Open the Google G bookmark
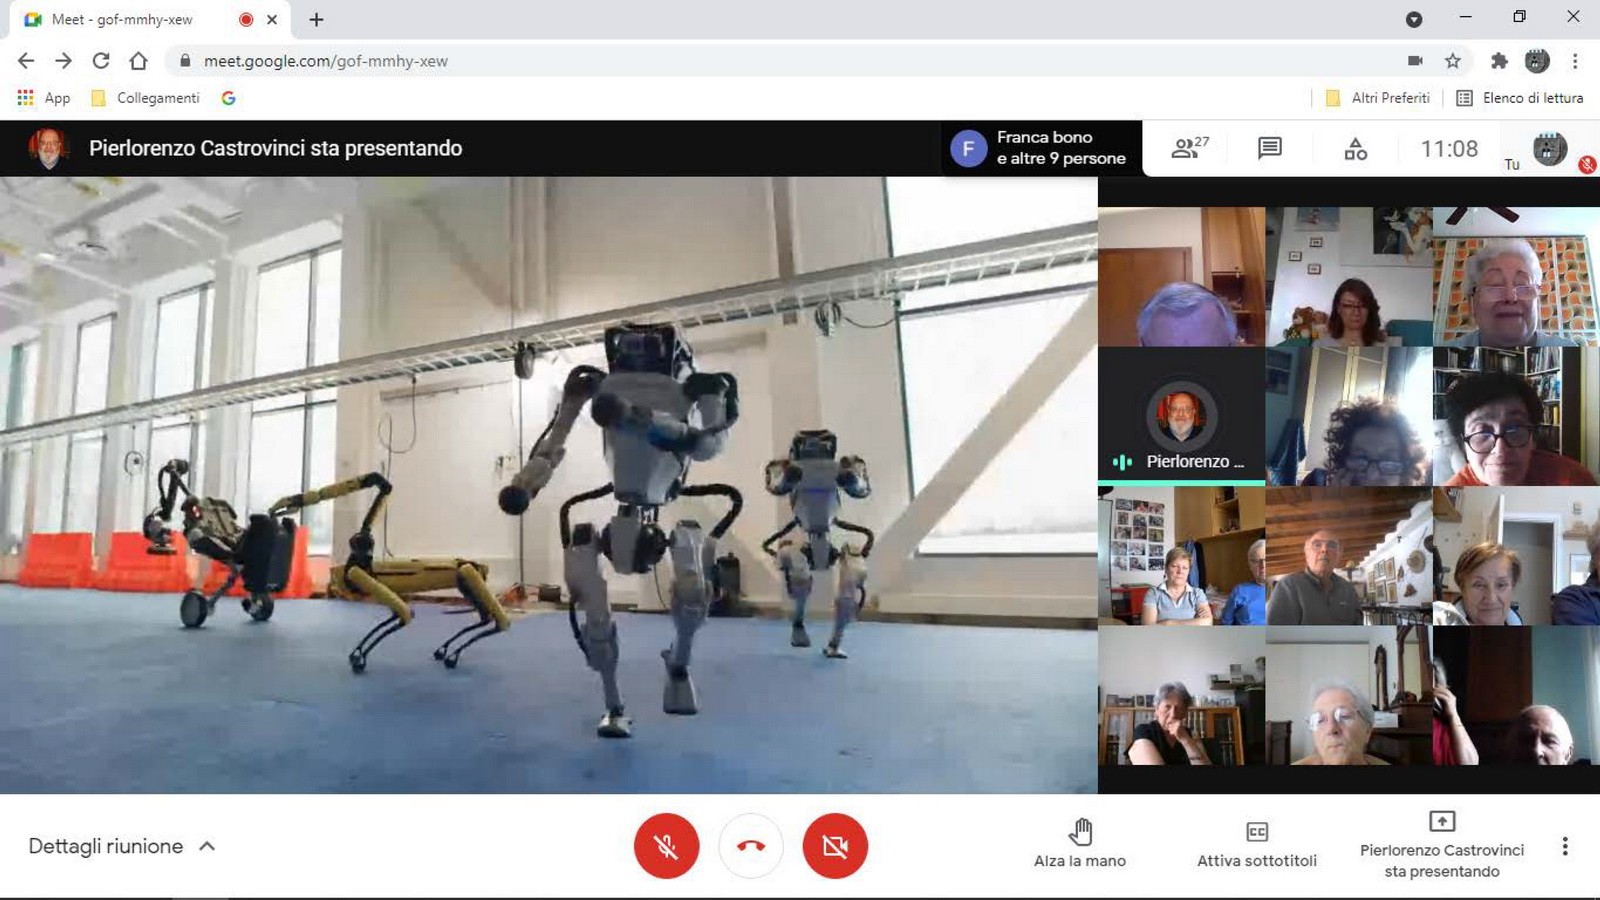 (228, 98)
